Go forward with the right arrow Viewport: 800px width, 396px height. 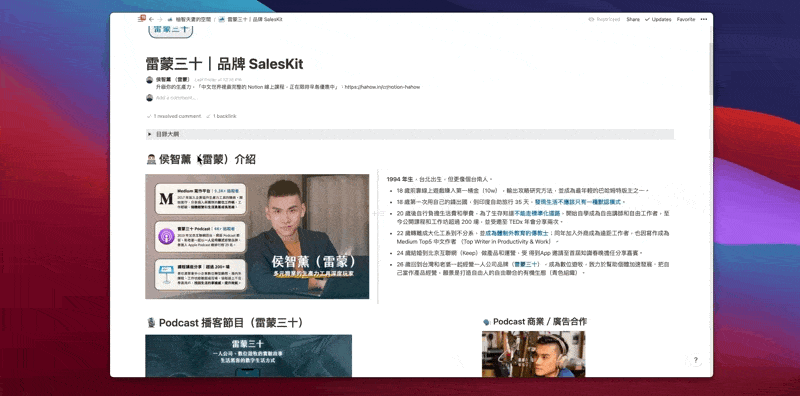[x=160, y=19]
